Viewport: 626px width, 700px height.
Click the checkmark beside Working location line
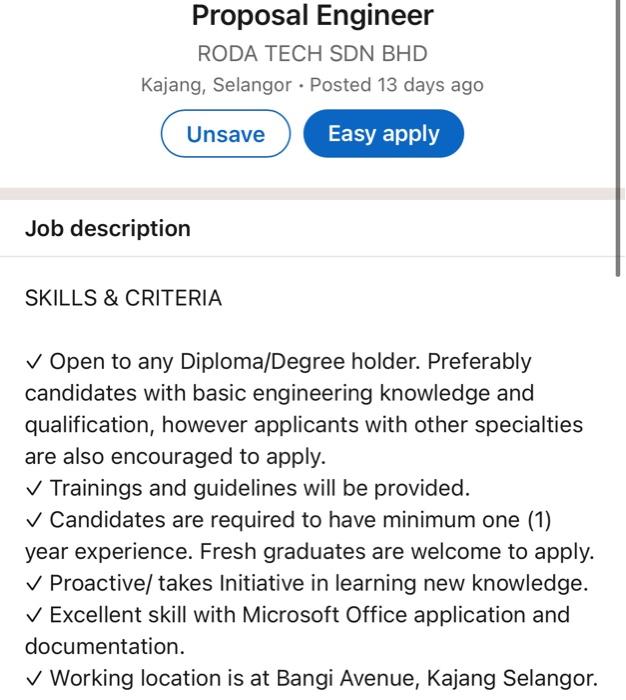click(x=34, y=678)
